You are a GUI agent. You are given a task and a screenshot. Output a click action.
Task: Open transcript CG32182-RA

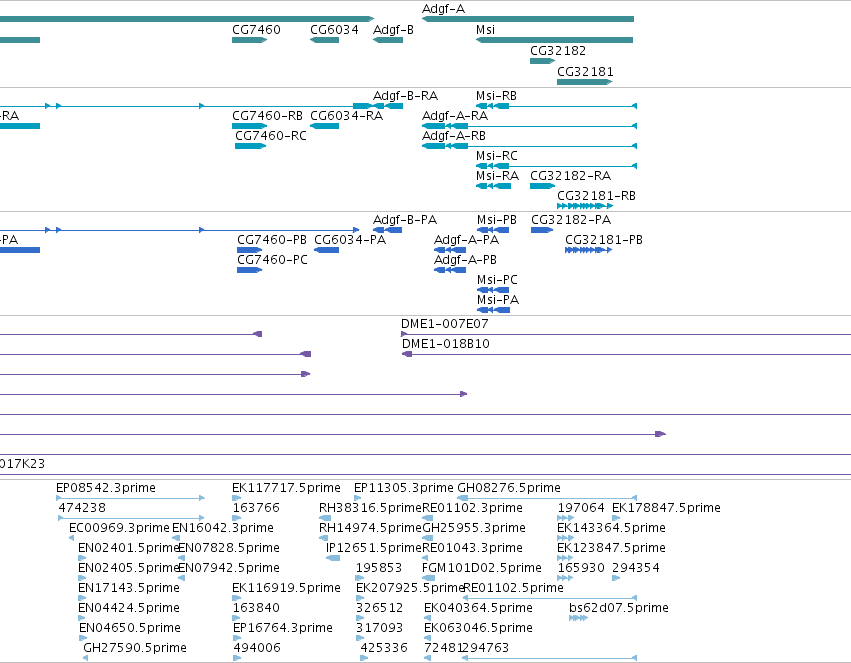[570, 176]
